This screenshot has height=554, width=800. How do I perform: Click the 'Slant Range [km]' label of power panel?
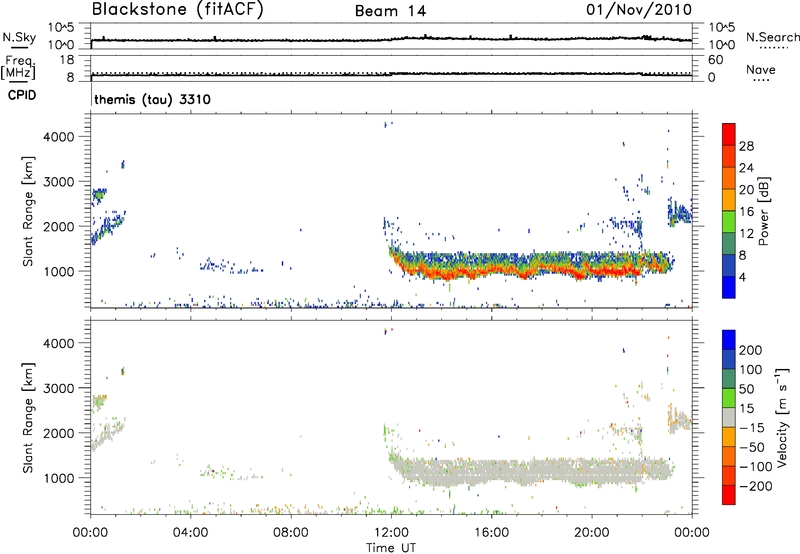28,211
